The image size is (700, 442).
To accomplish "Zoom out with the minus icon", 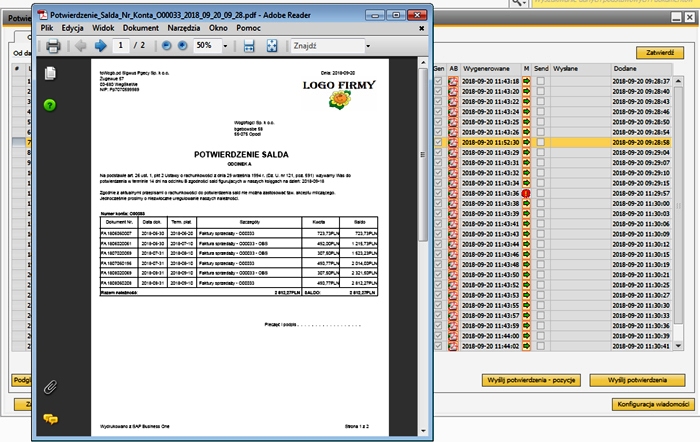I will click(167, 46).
